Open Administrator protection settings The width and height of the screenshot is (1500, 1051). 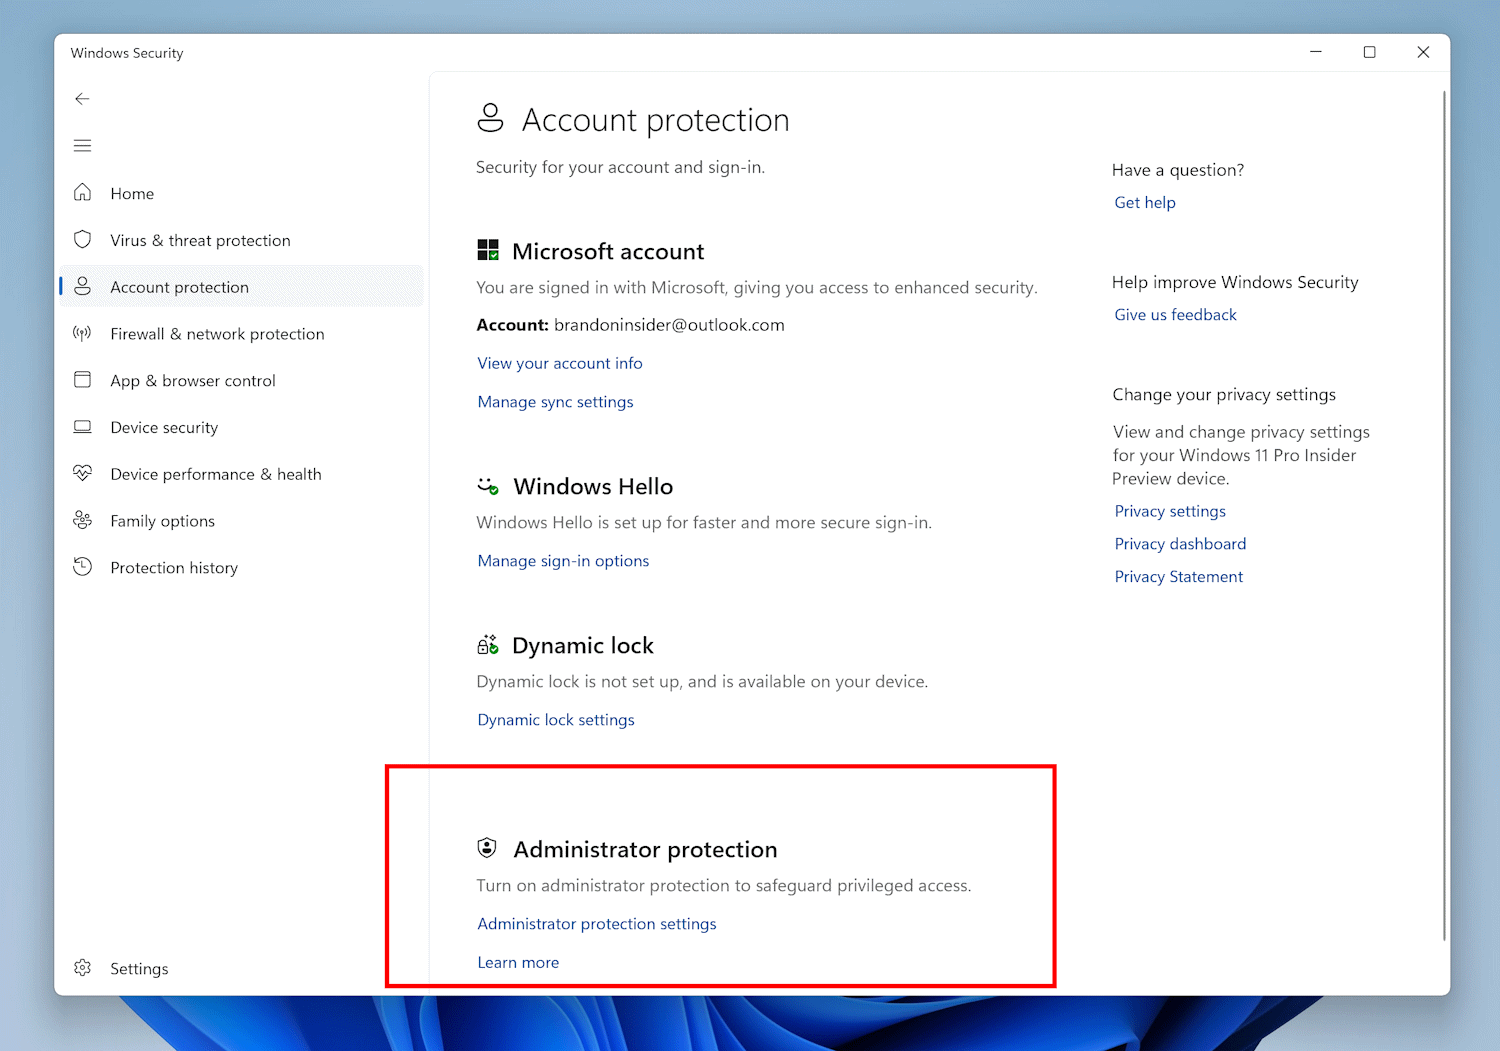click(x=596, y=923)
